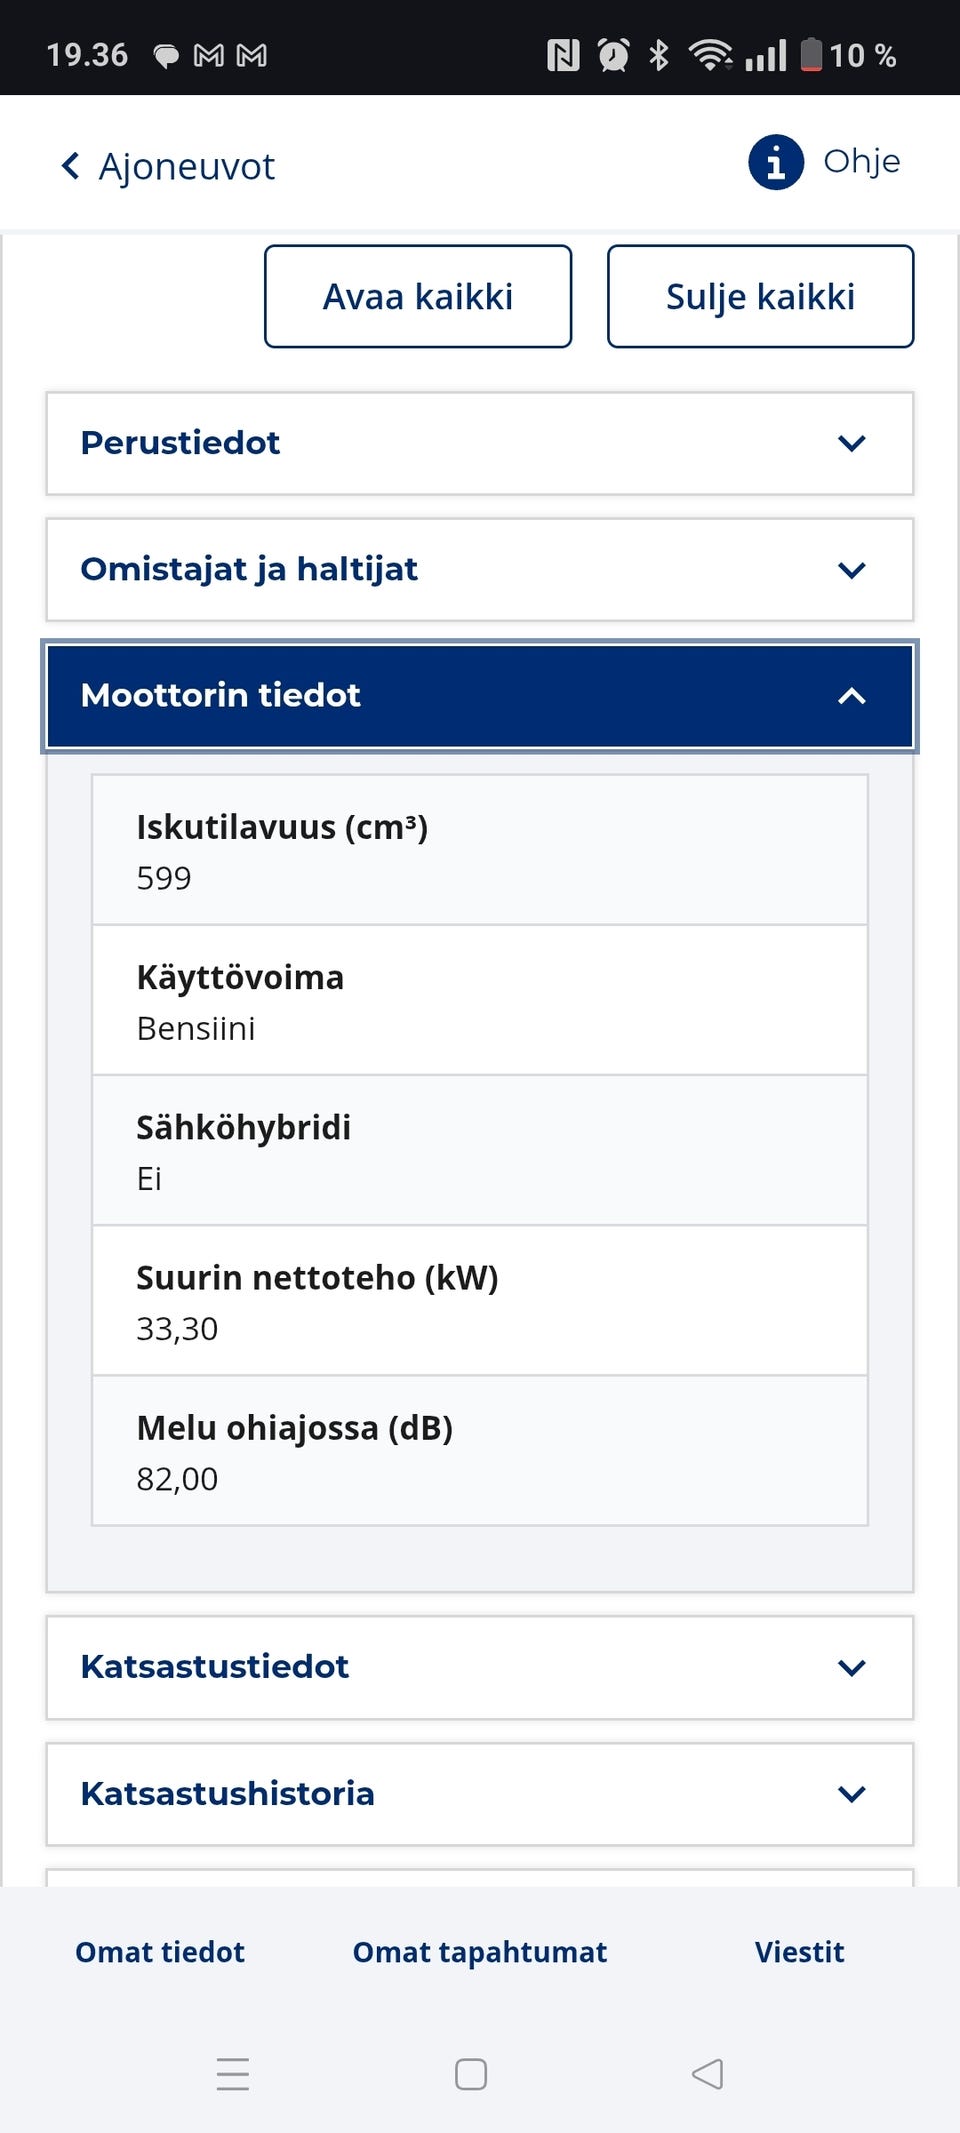Screen dimensions: 960x2133
Task: Open the Katsastushistoria chevron
Action: (851, 1794)
